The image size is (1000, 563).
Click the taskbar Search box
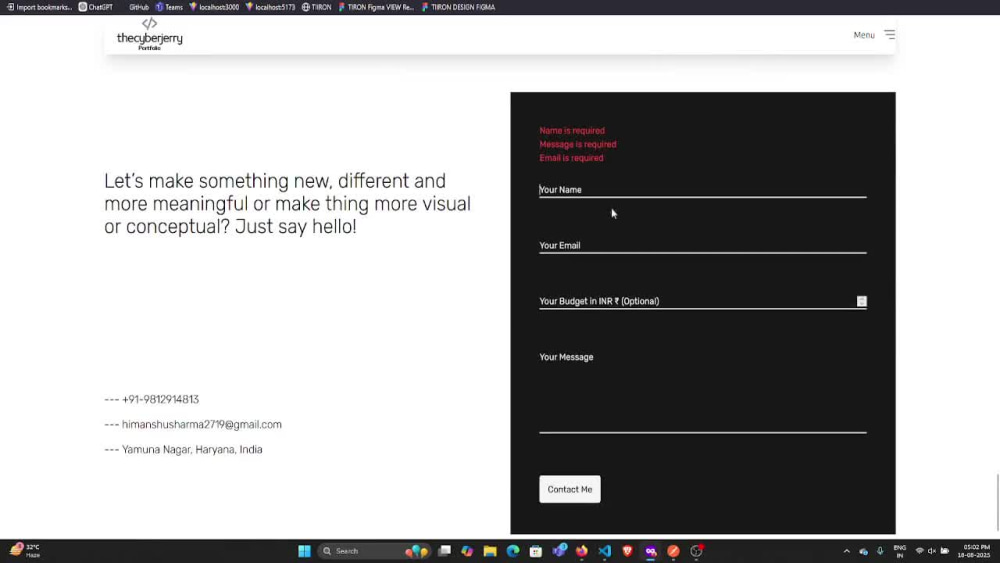[x=374, y=551]
